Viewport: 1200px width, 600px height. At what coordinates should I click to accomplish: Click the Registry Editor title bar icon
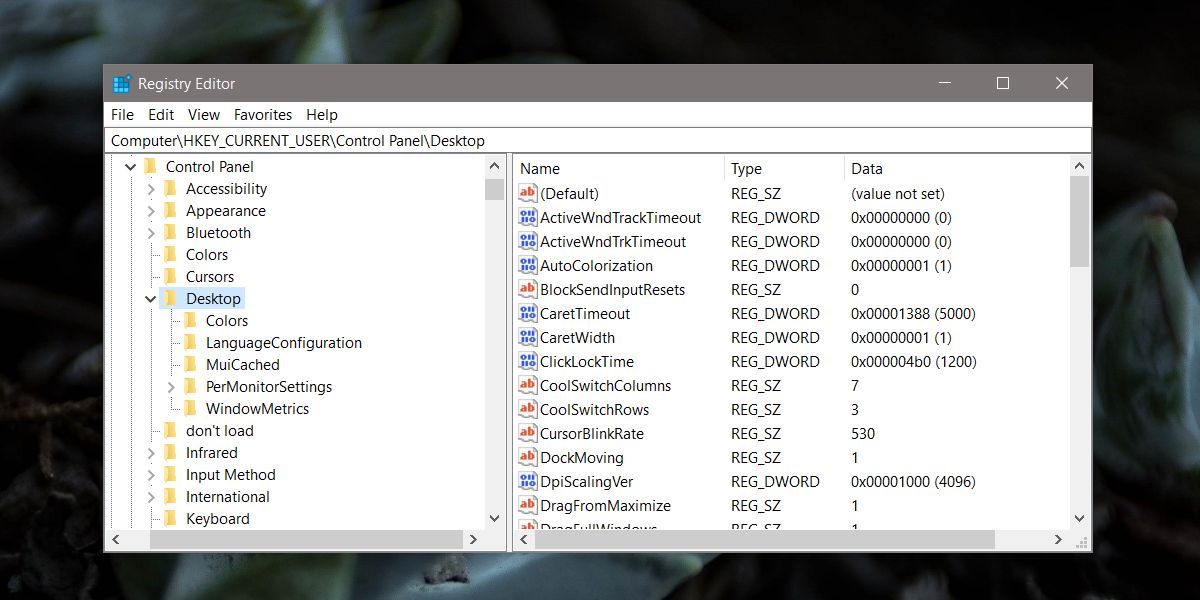click(121, 84)
